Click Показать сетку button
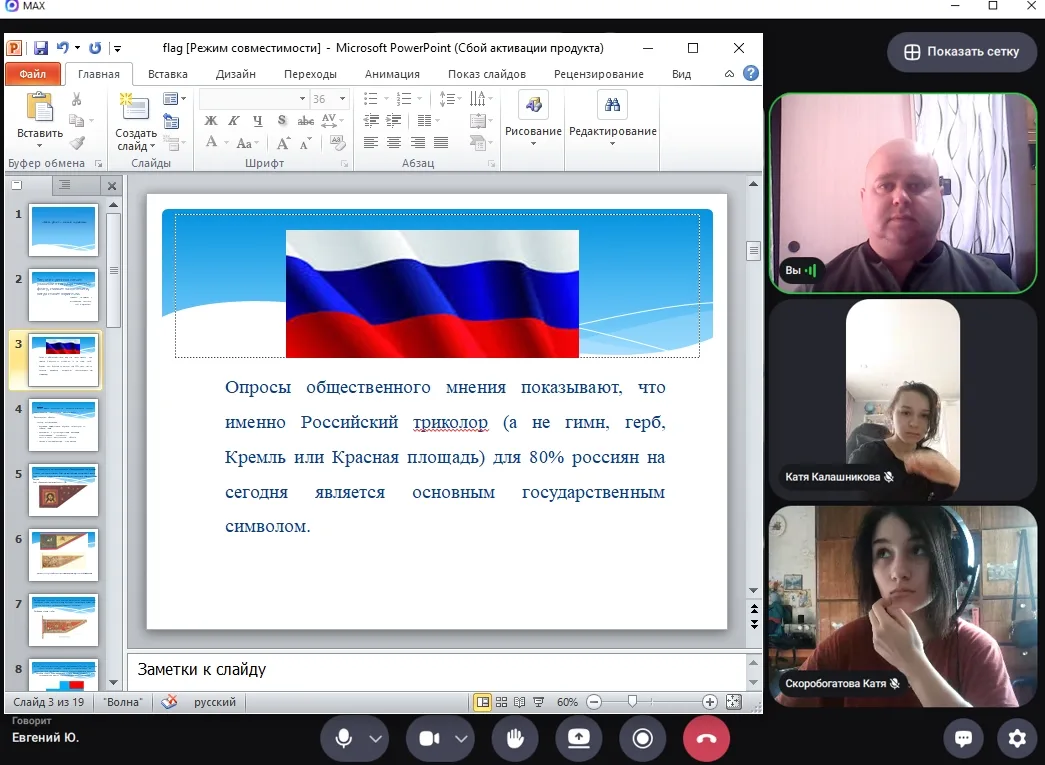Image resolution: width=1045 pixels, height=765 pixels. (962, 52)
